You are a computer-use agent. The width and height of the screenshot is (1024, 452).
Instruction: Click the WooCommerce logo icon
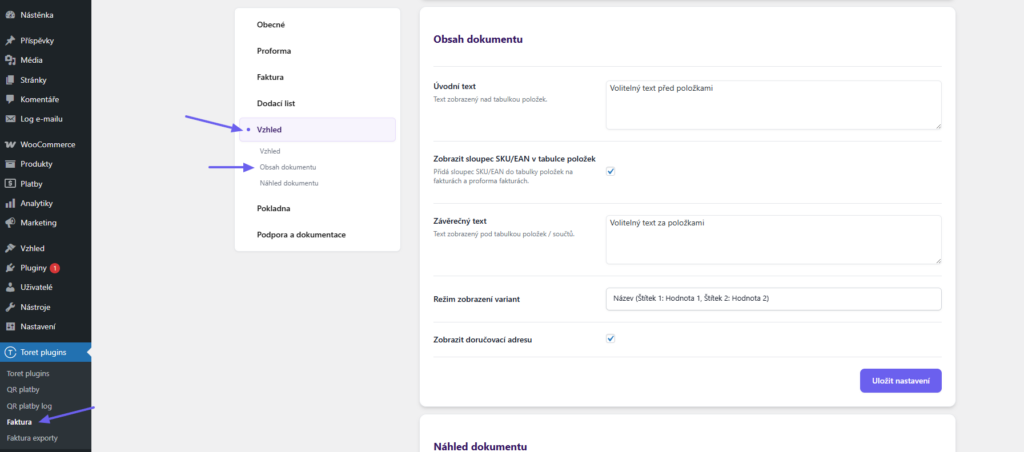[x=10, y=144]
